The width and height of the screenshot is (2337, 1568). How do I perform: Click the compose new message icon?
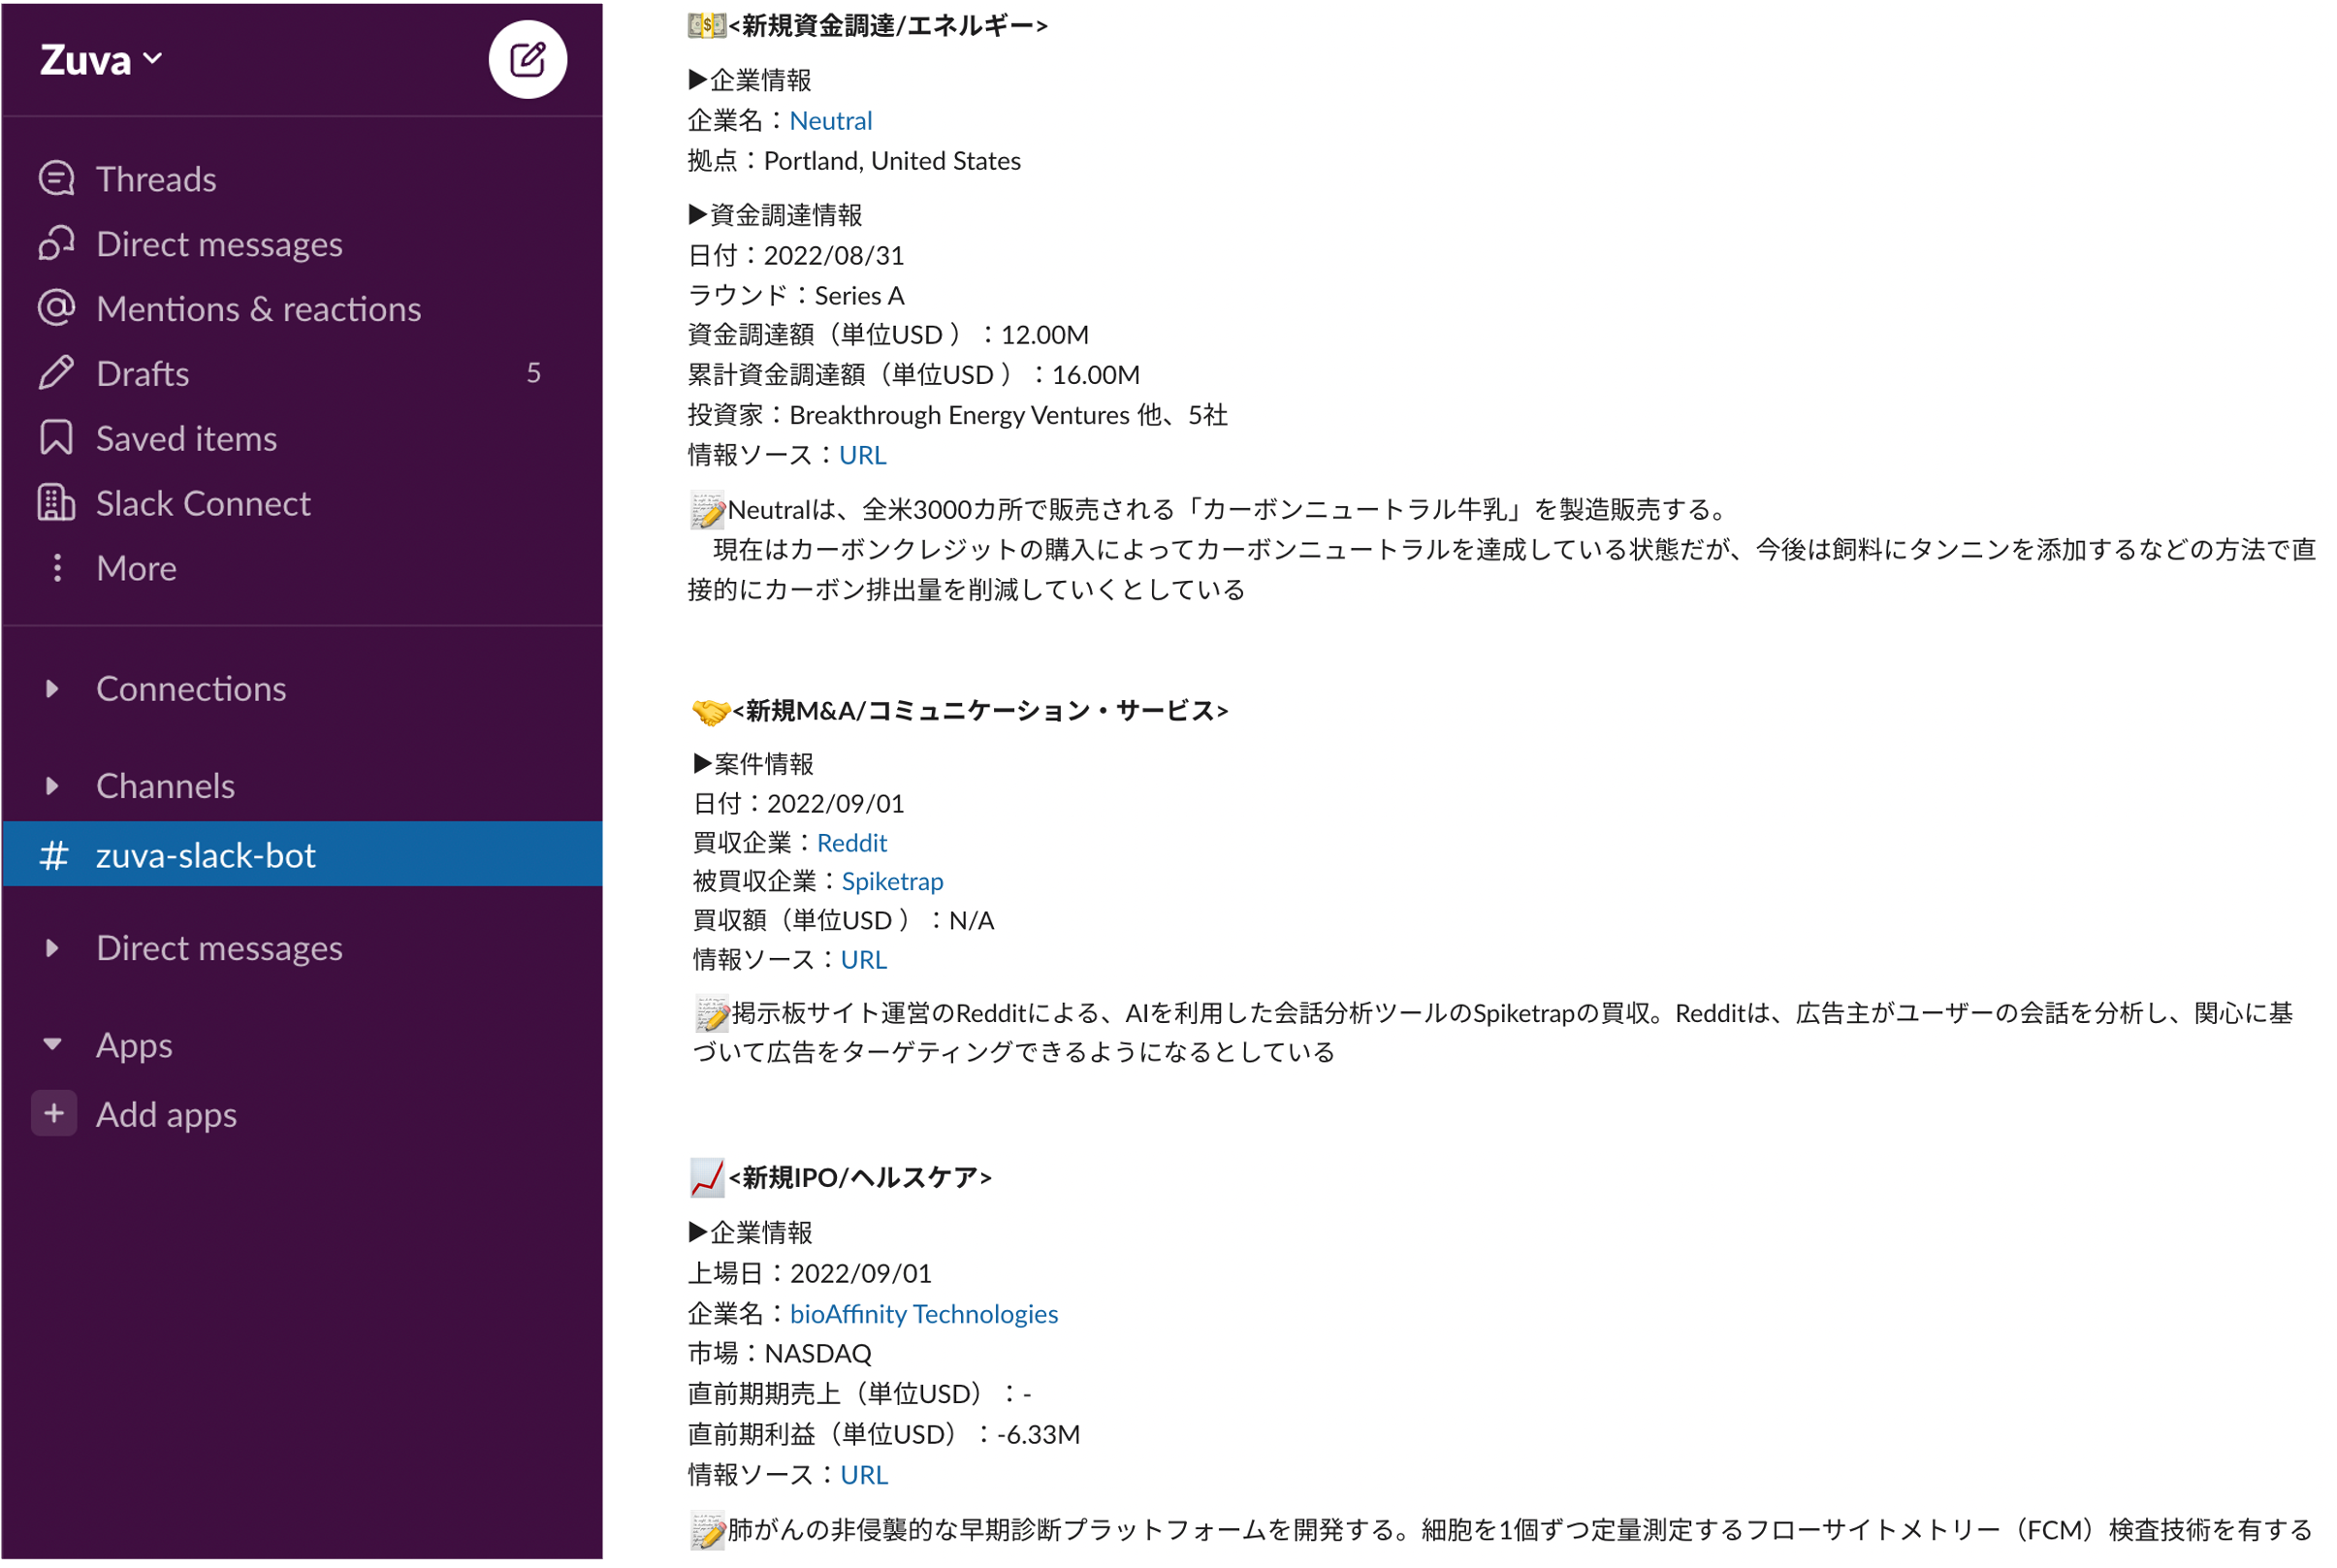pyautogui.click(x=527, y=60)
